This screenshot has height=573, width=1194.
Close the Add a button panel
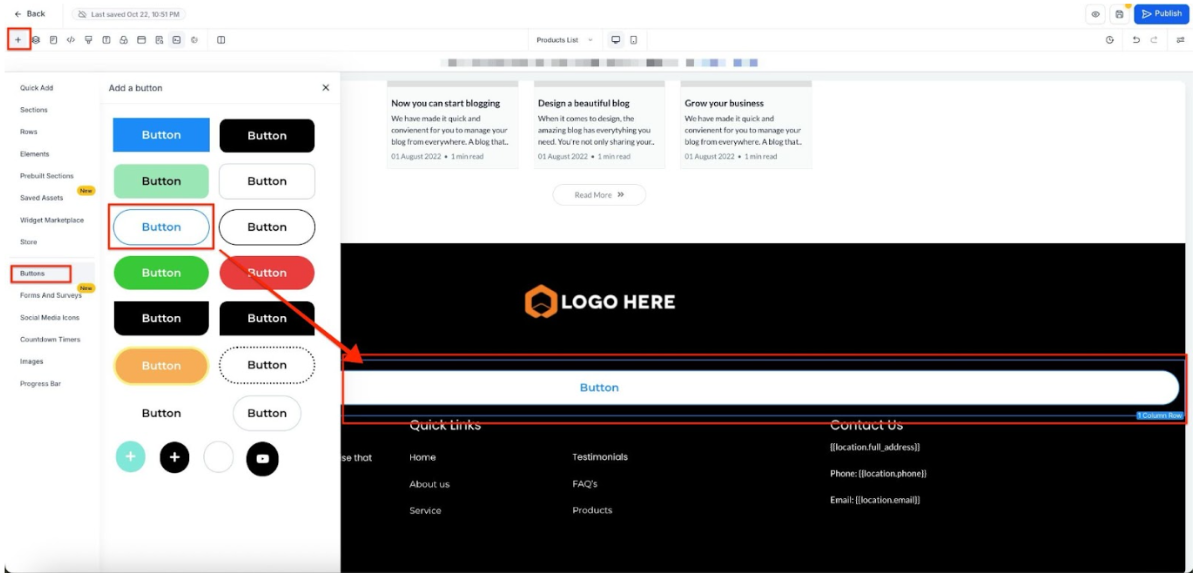325,88
